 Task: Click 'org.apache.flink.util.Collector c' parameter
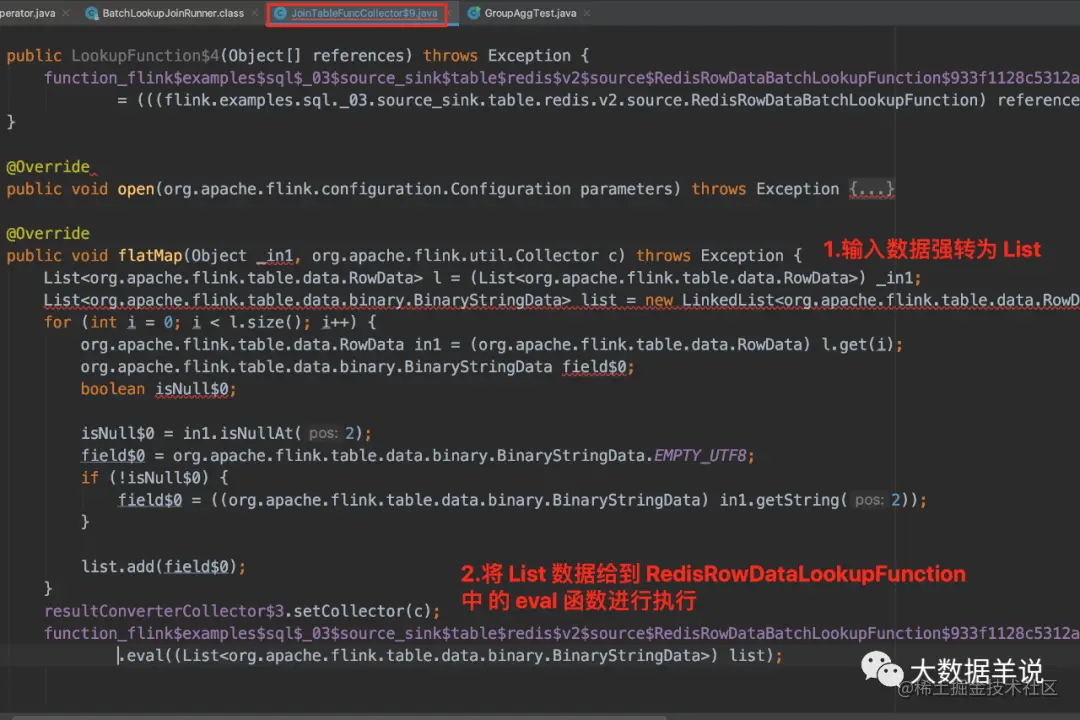465,256
